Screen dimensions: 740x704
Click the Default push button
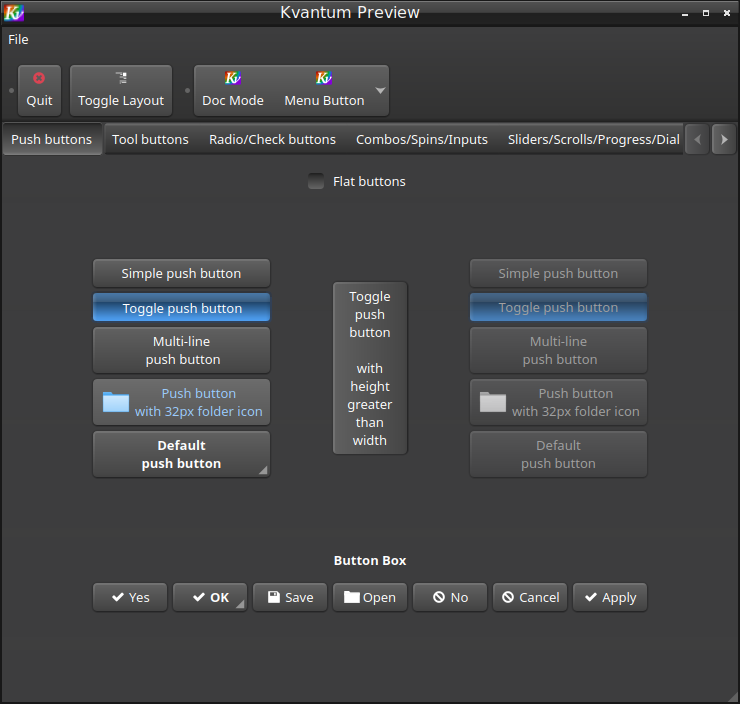(x=181, y=454)
